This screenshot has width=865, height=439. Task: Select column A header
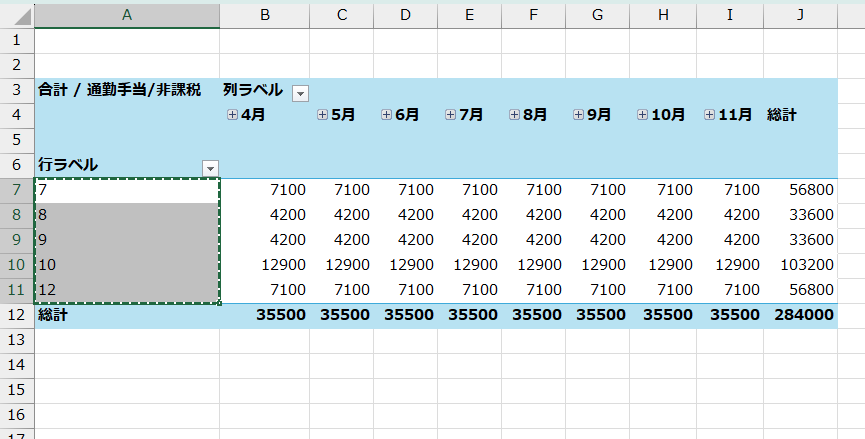[x=127, y=16]
